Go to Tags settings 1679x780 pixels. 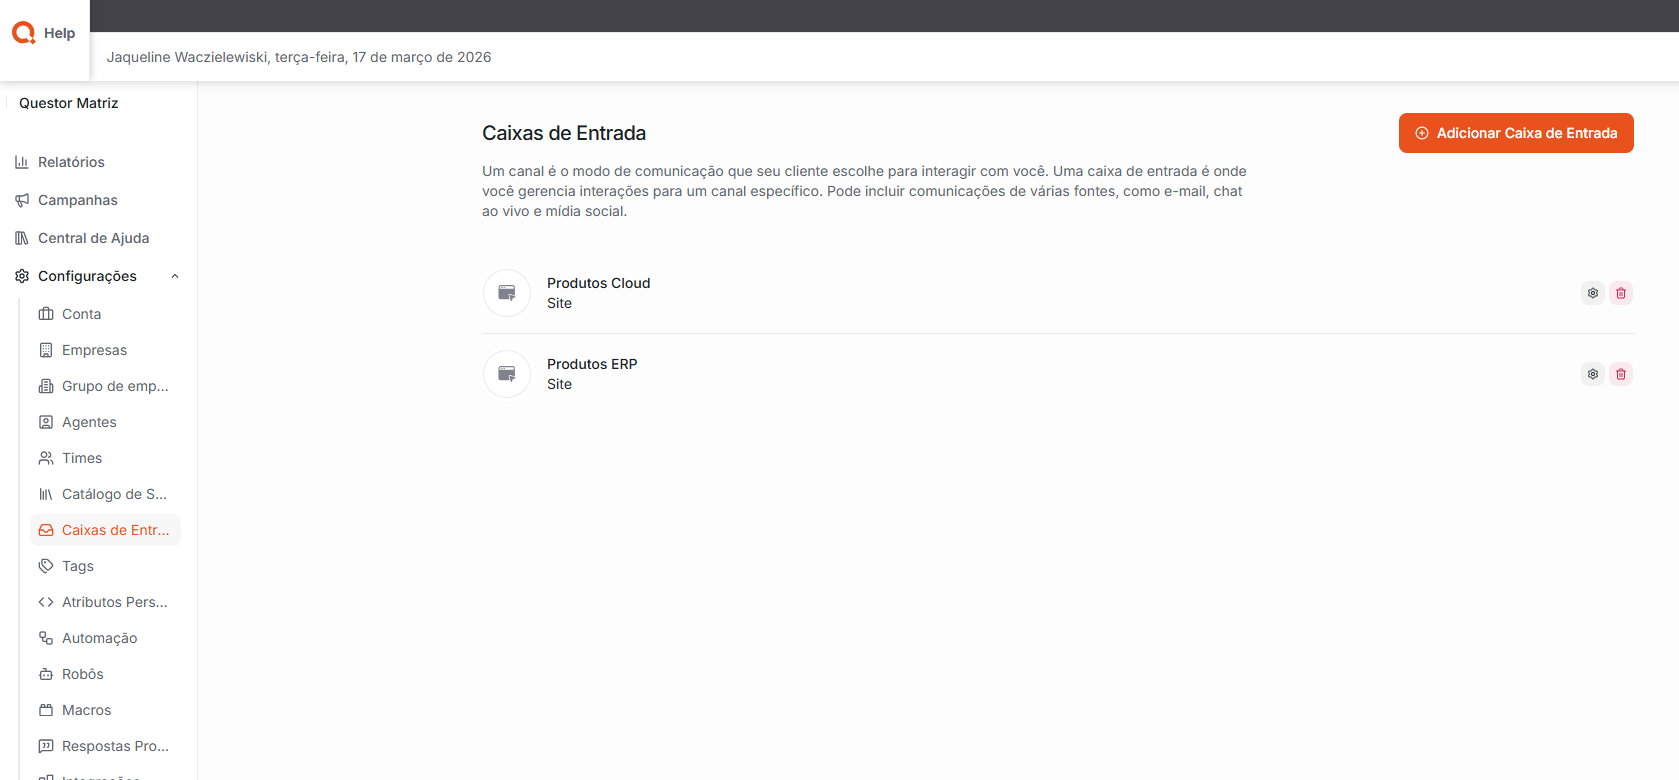78,566
